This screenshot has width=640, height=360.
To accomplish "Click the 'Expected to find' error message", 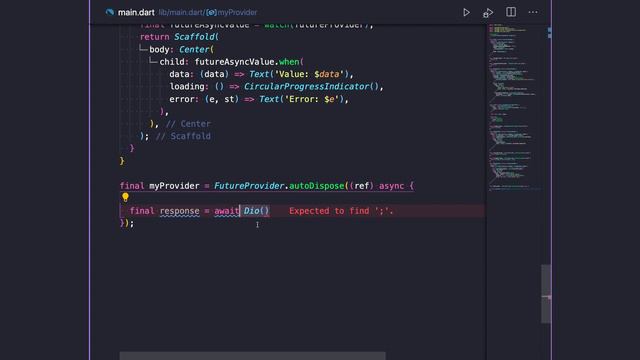I will tap(341, 211).
